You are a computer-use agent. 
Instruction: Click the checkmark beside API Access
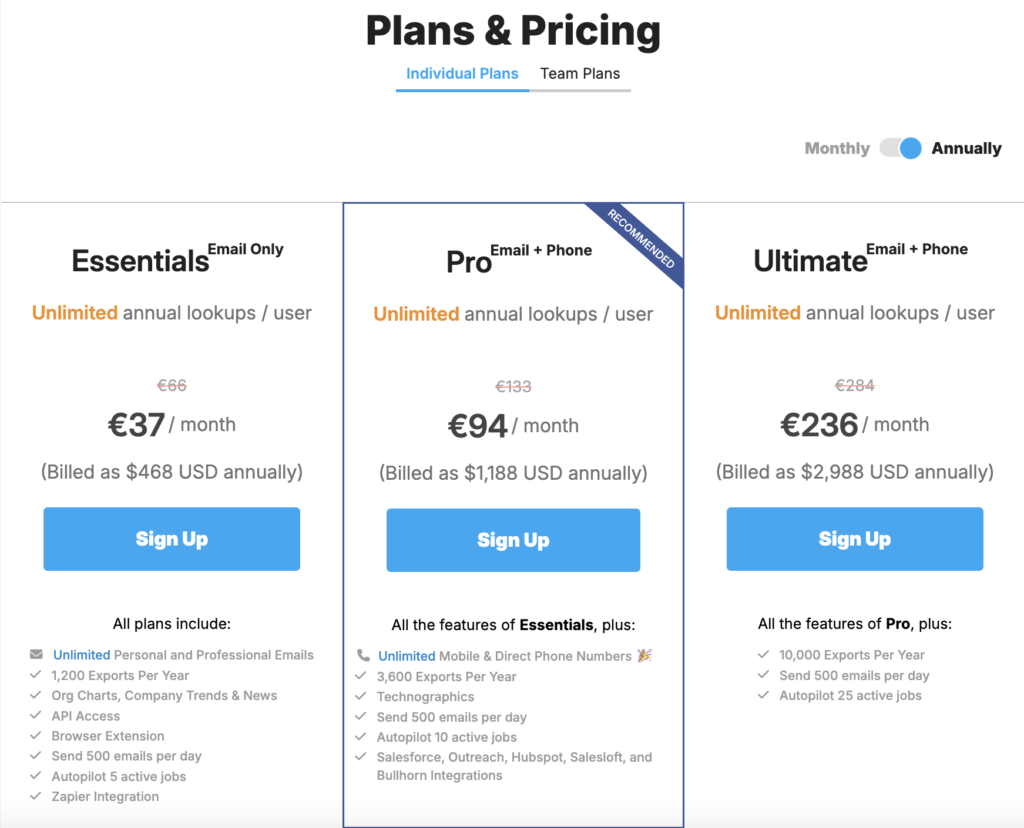coord(36,716)
